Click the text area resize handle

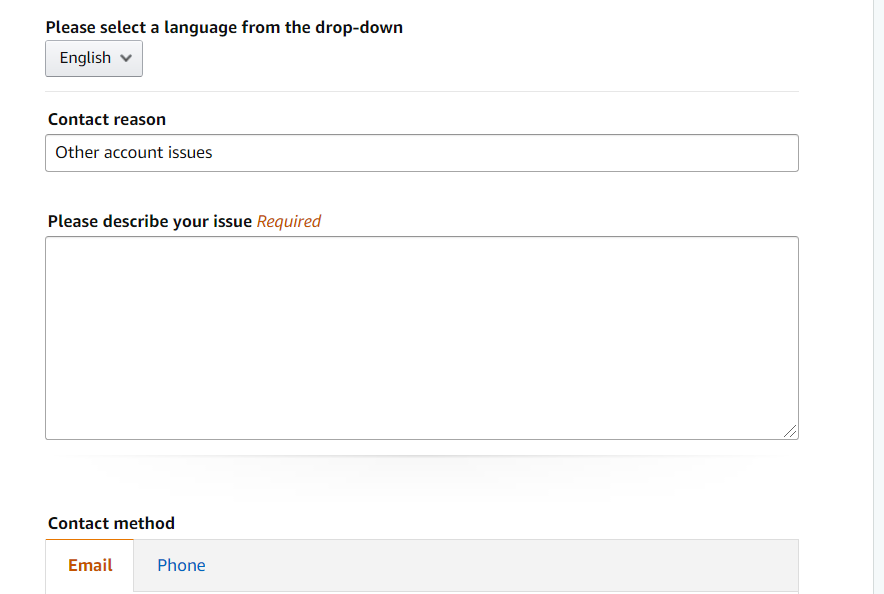click(x=790, y=431)
